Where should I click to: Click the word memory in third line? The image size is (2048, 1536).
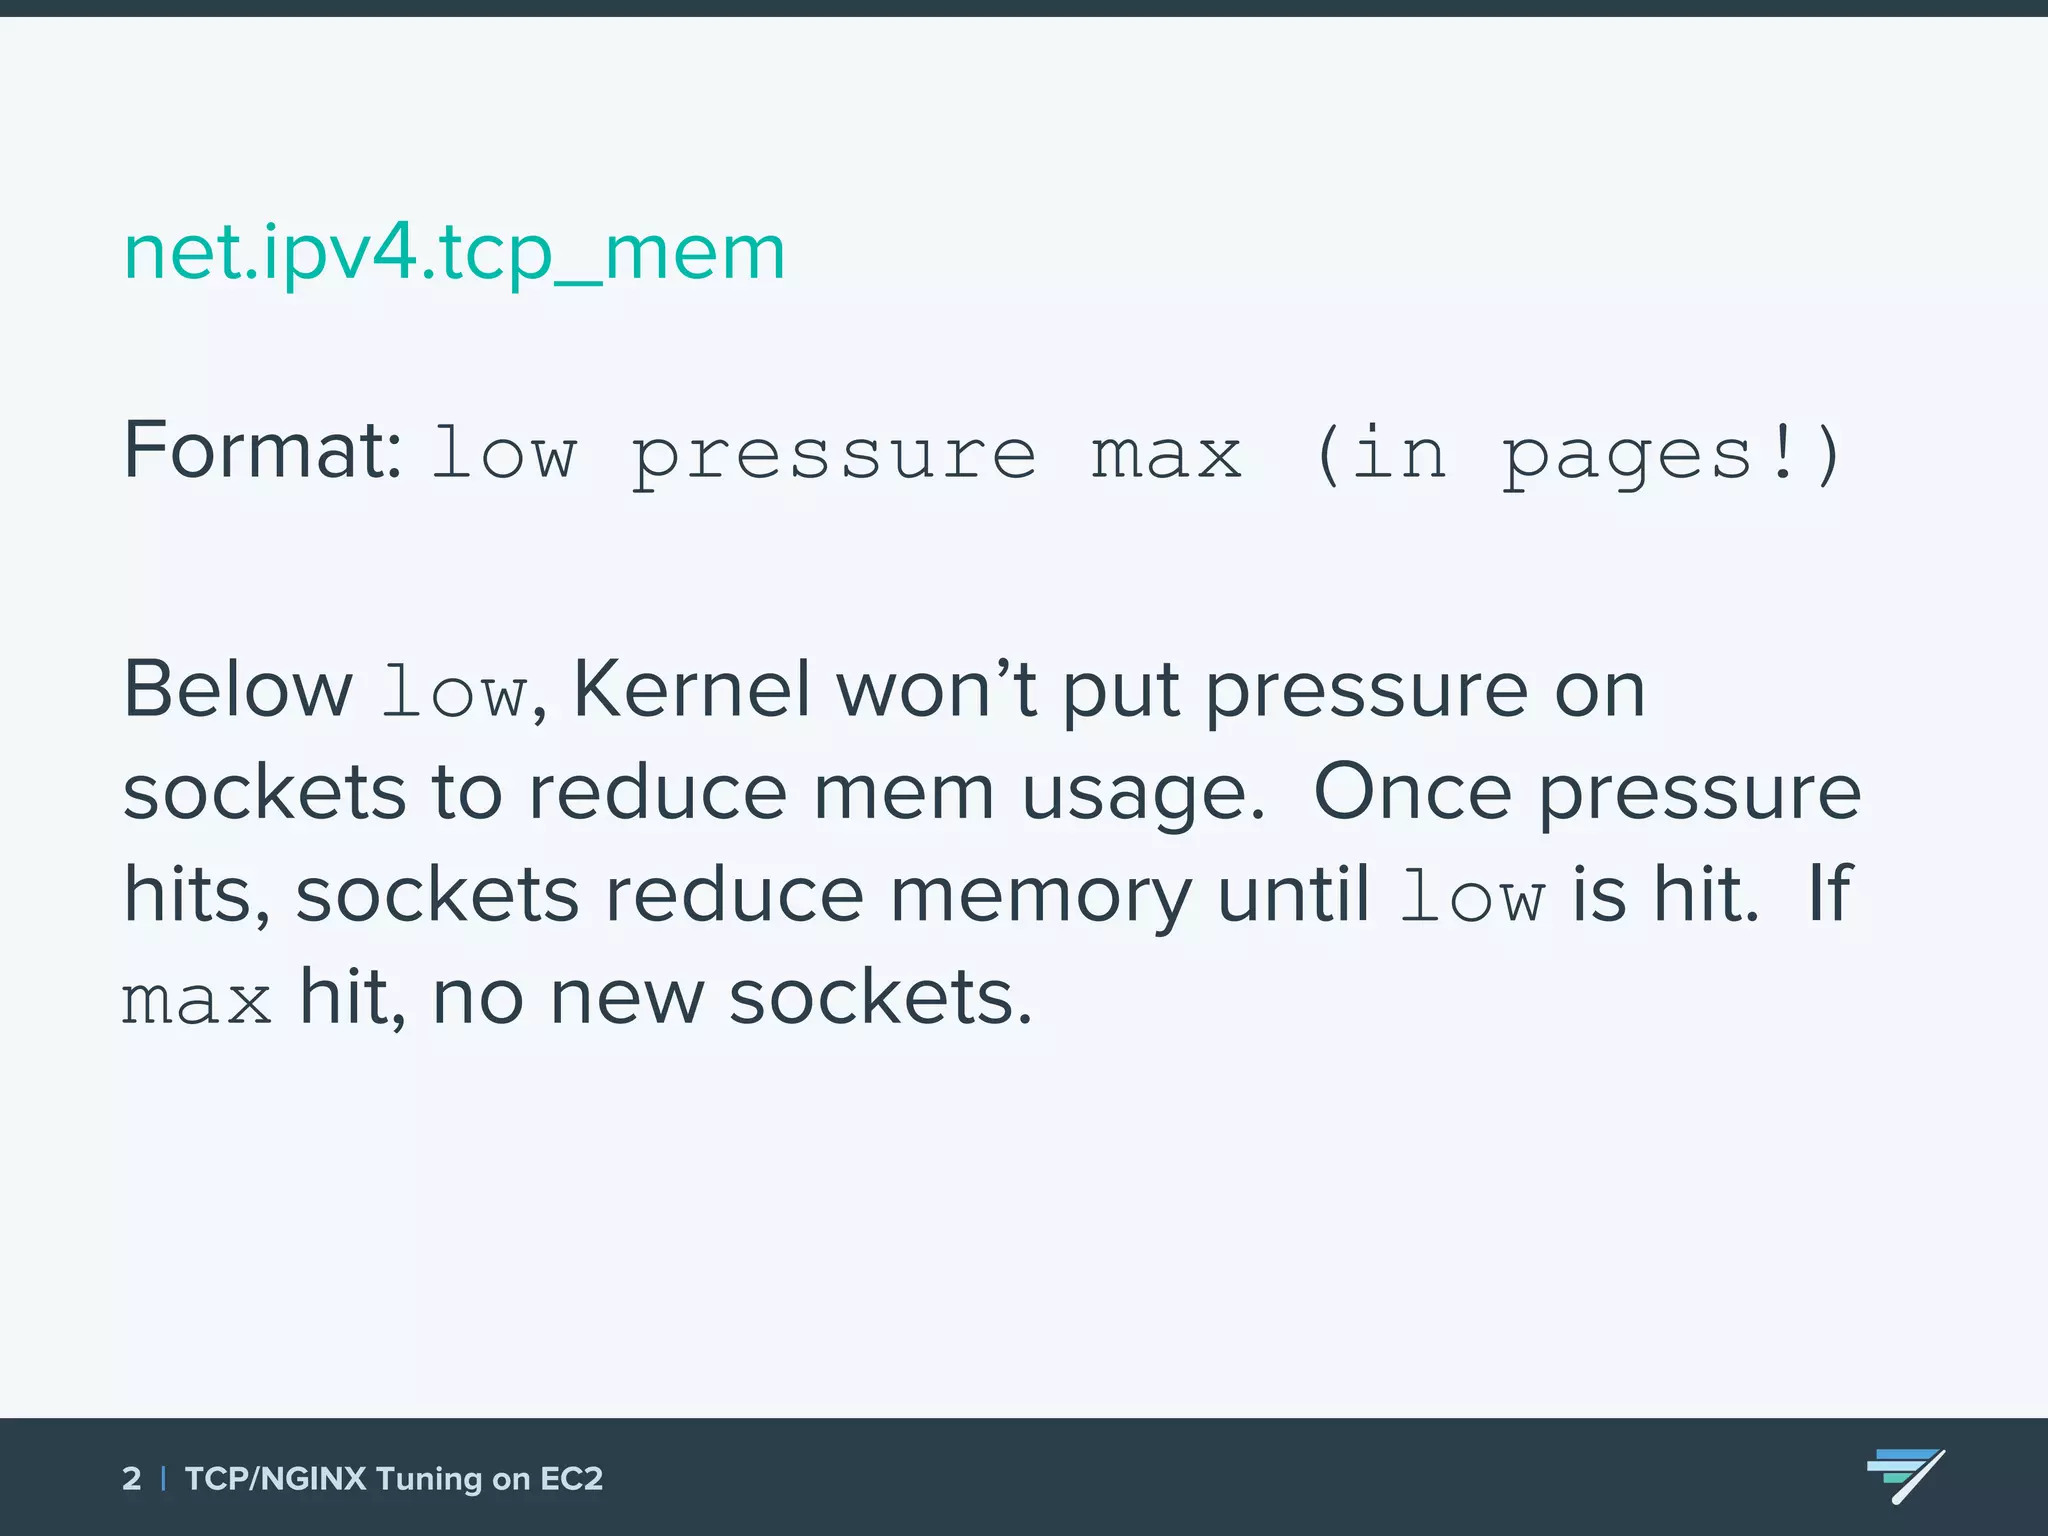click(x=1040, y=895)
